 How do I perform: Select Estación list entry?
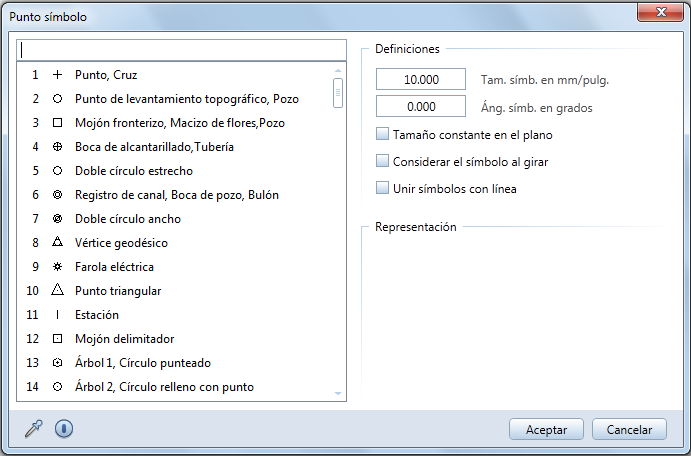(98, 315)
